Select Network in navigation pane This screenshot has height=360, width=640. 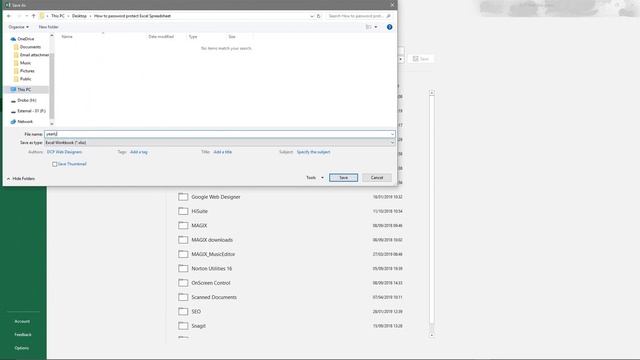point(24,122)
